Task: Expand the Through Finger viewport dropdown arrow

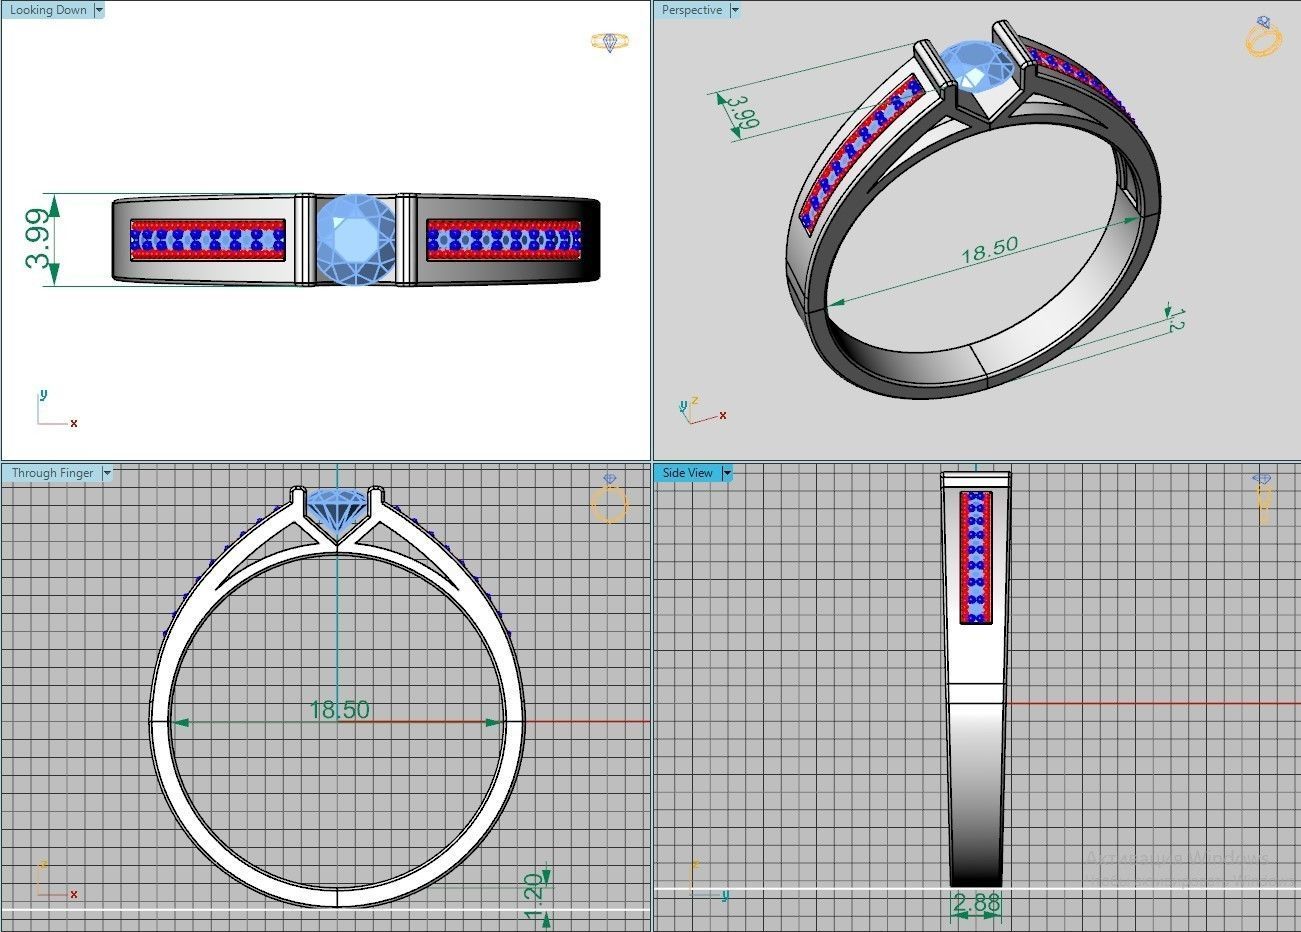Action: click(x=107, y=473)
